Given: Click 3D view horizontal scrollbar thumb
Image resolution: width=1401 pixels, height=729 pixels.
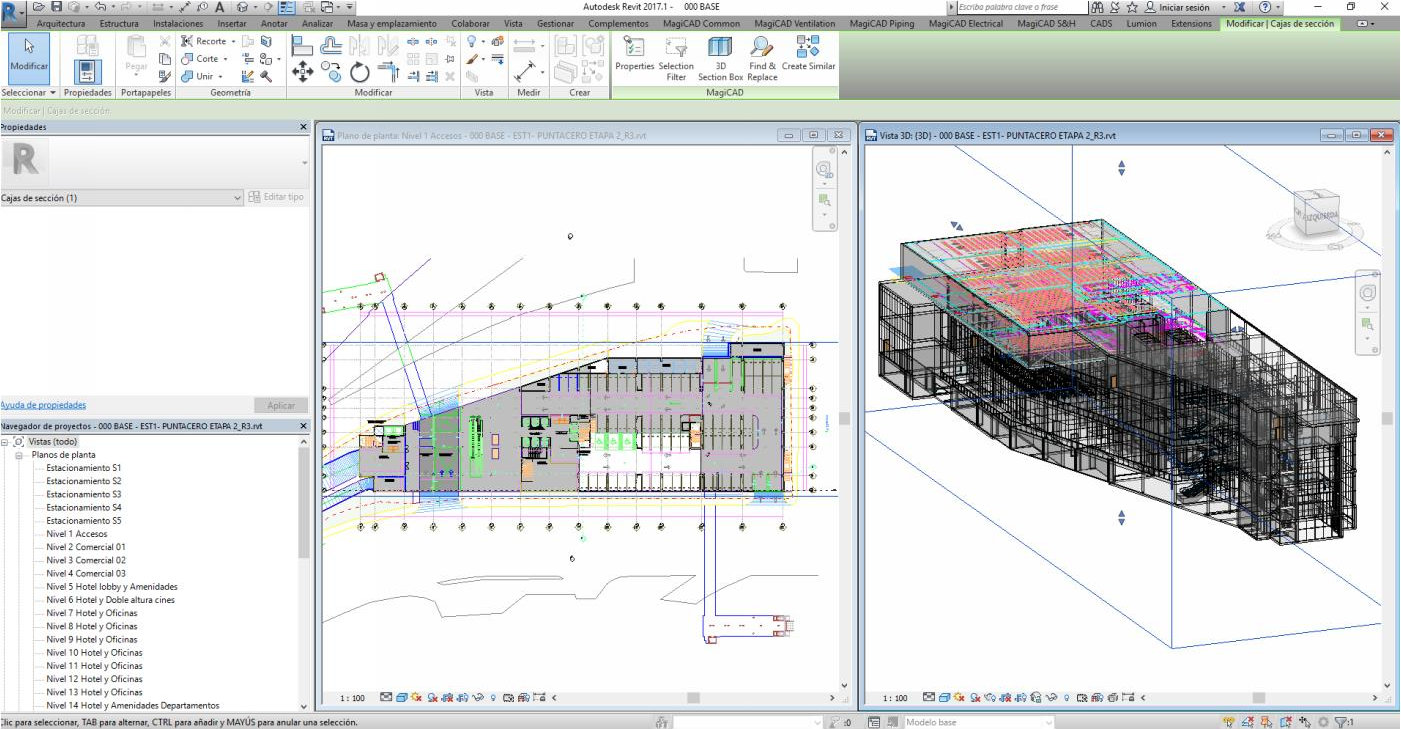Looking at the screenshot, I should tap(1258, 698).
